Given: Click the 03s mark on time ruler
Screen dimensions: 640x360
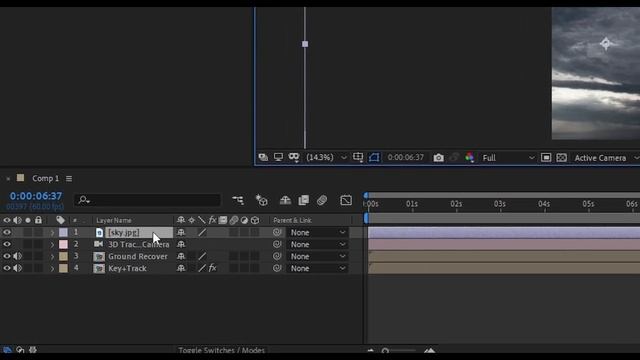Looking at the screenshot, I should 500,204.
